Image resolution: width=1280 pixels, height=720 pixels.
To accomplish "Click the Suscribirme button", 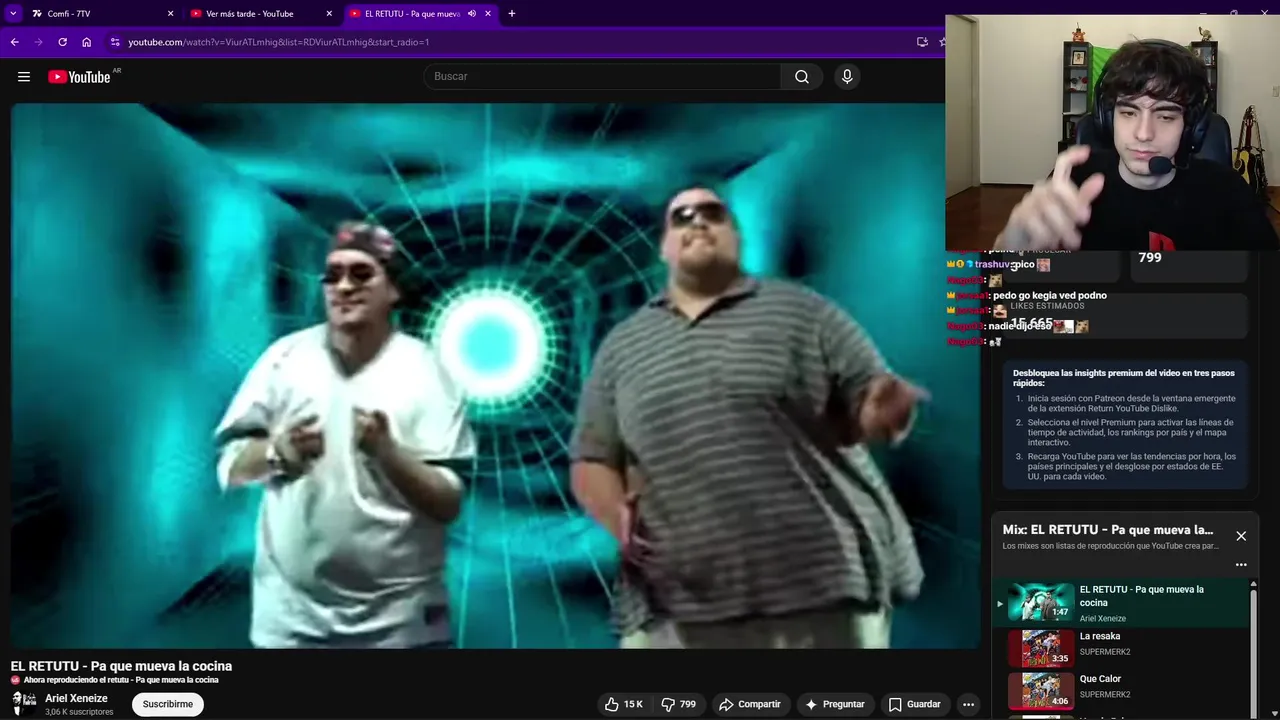I will [x=168, y=704].
